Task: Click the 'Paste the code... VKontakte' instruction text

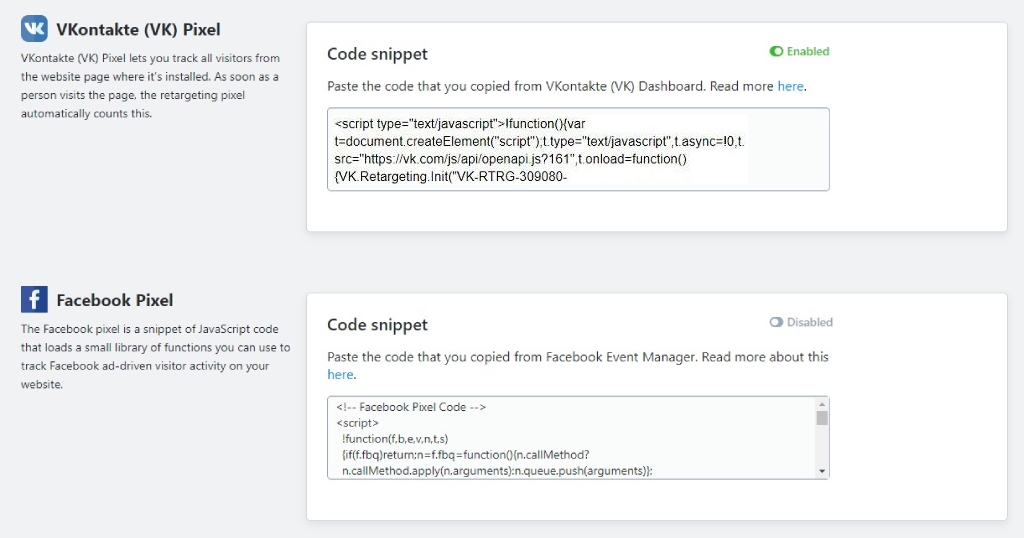Action: click(567, 86)
